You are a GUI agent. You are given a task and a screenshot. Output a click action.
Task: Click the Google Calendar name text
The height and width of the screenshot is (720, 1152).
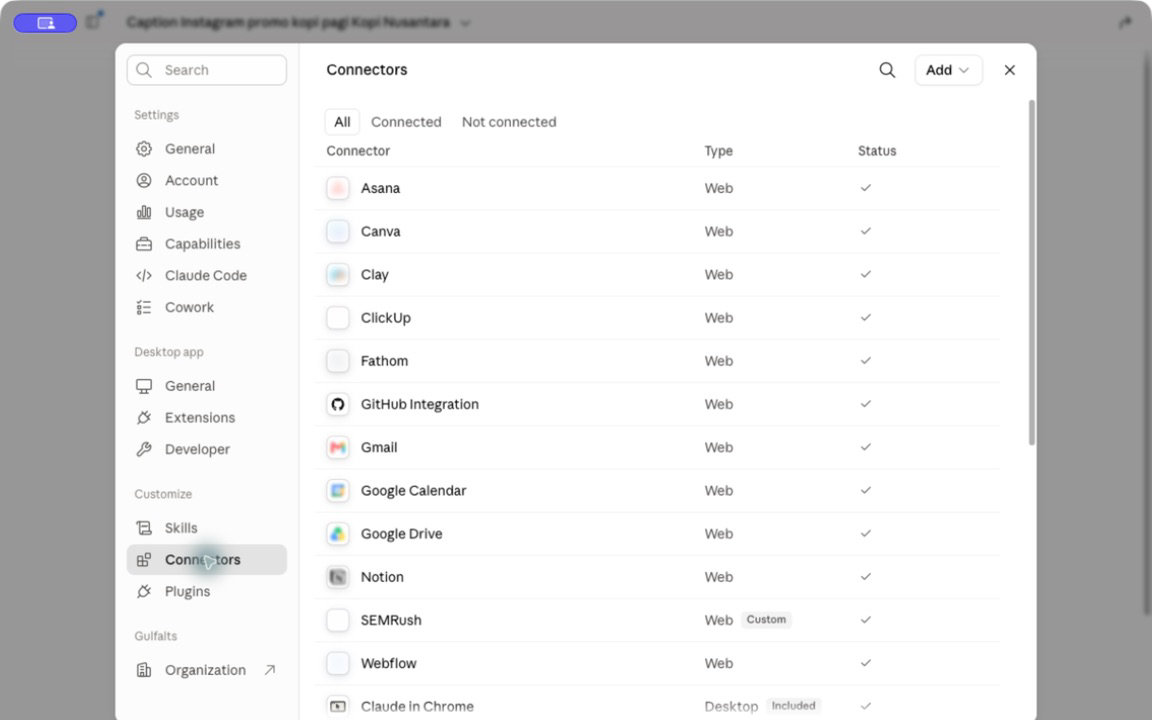[x=413, y=491]
